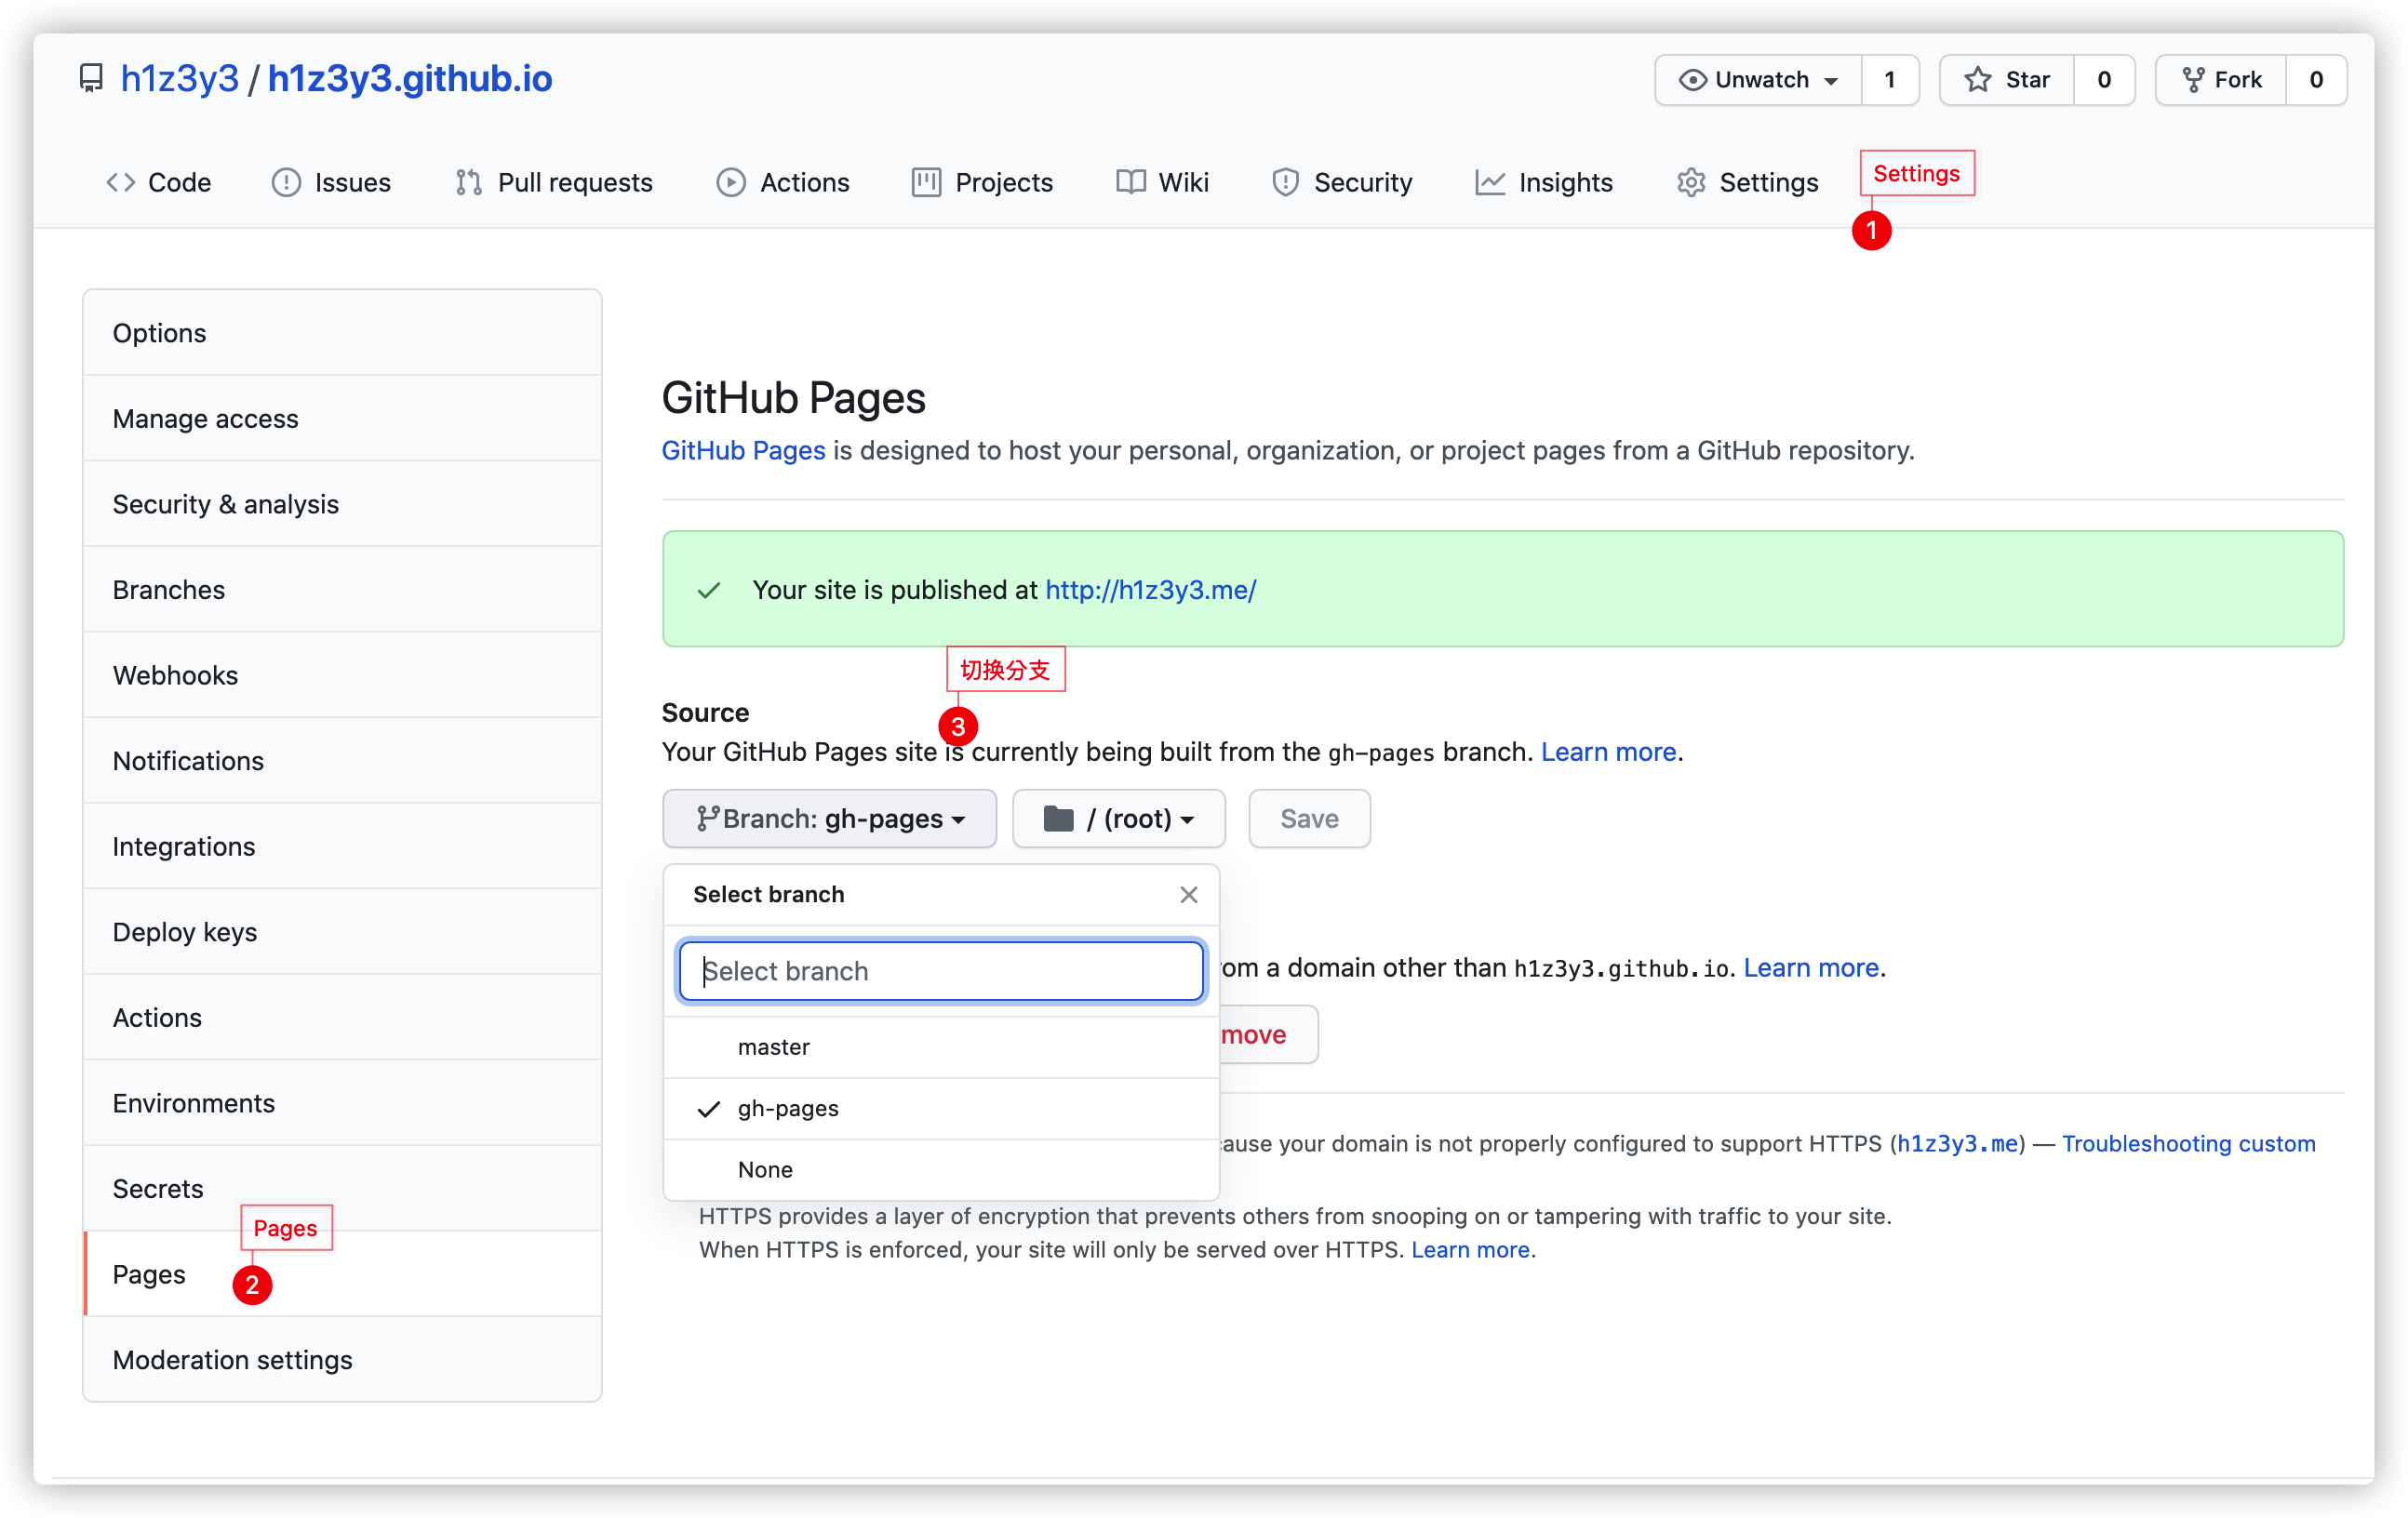Expand the Branch: gh-pages dropdown
This screenshot has width=2408, height=1518.
coord(829,819)
